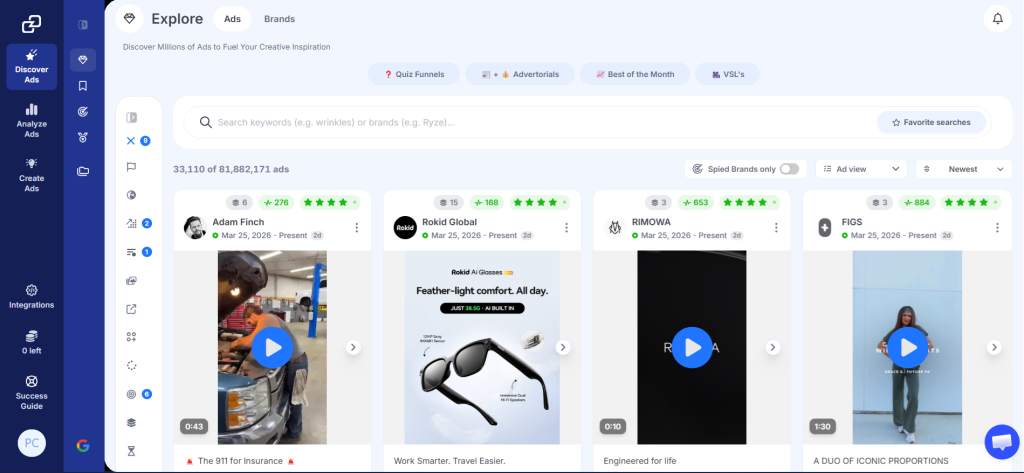Viewport: 1024px width, 473px height.
Task: Select Best of the Month preset
Action: (x=635, y=74)
